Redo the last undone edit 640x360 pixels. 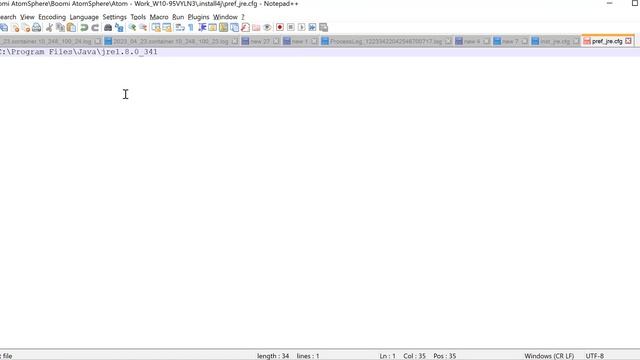click(x=95, y=27)
